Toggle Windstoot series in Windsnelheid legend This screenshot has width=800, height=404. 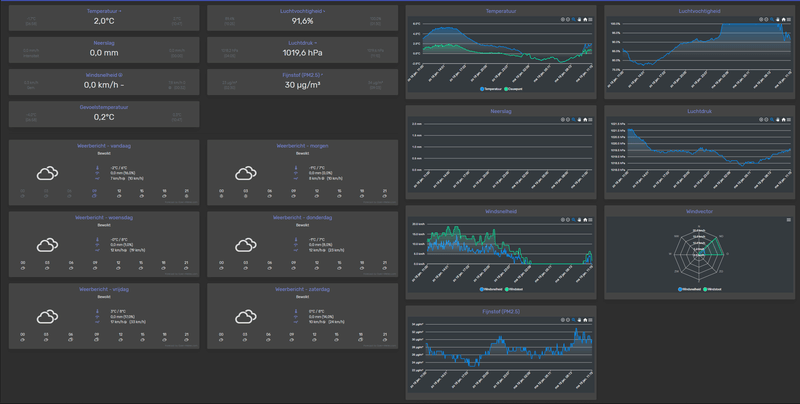[513, 289]
